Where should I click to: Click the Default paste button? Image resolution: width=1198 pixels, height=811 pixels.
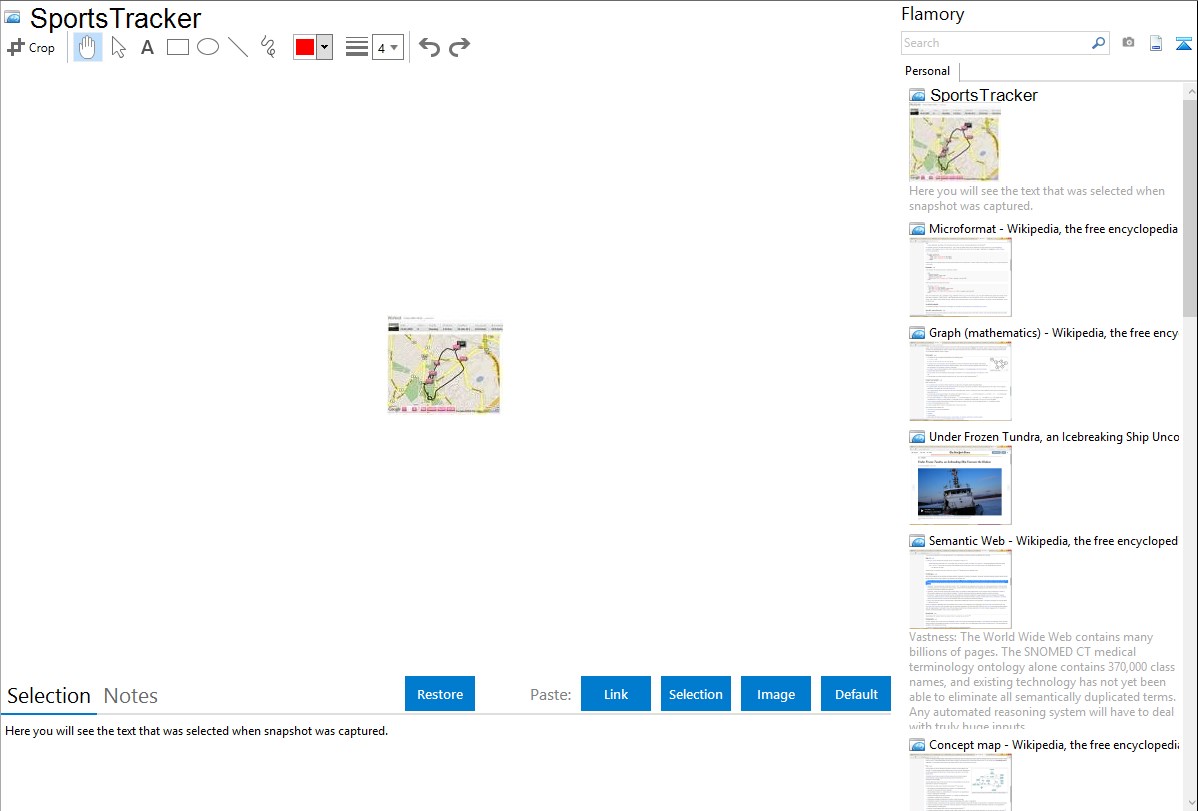tap(856, 694)
